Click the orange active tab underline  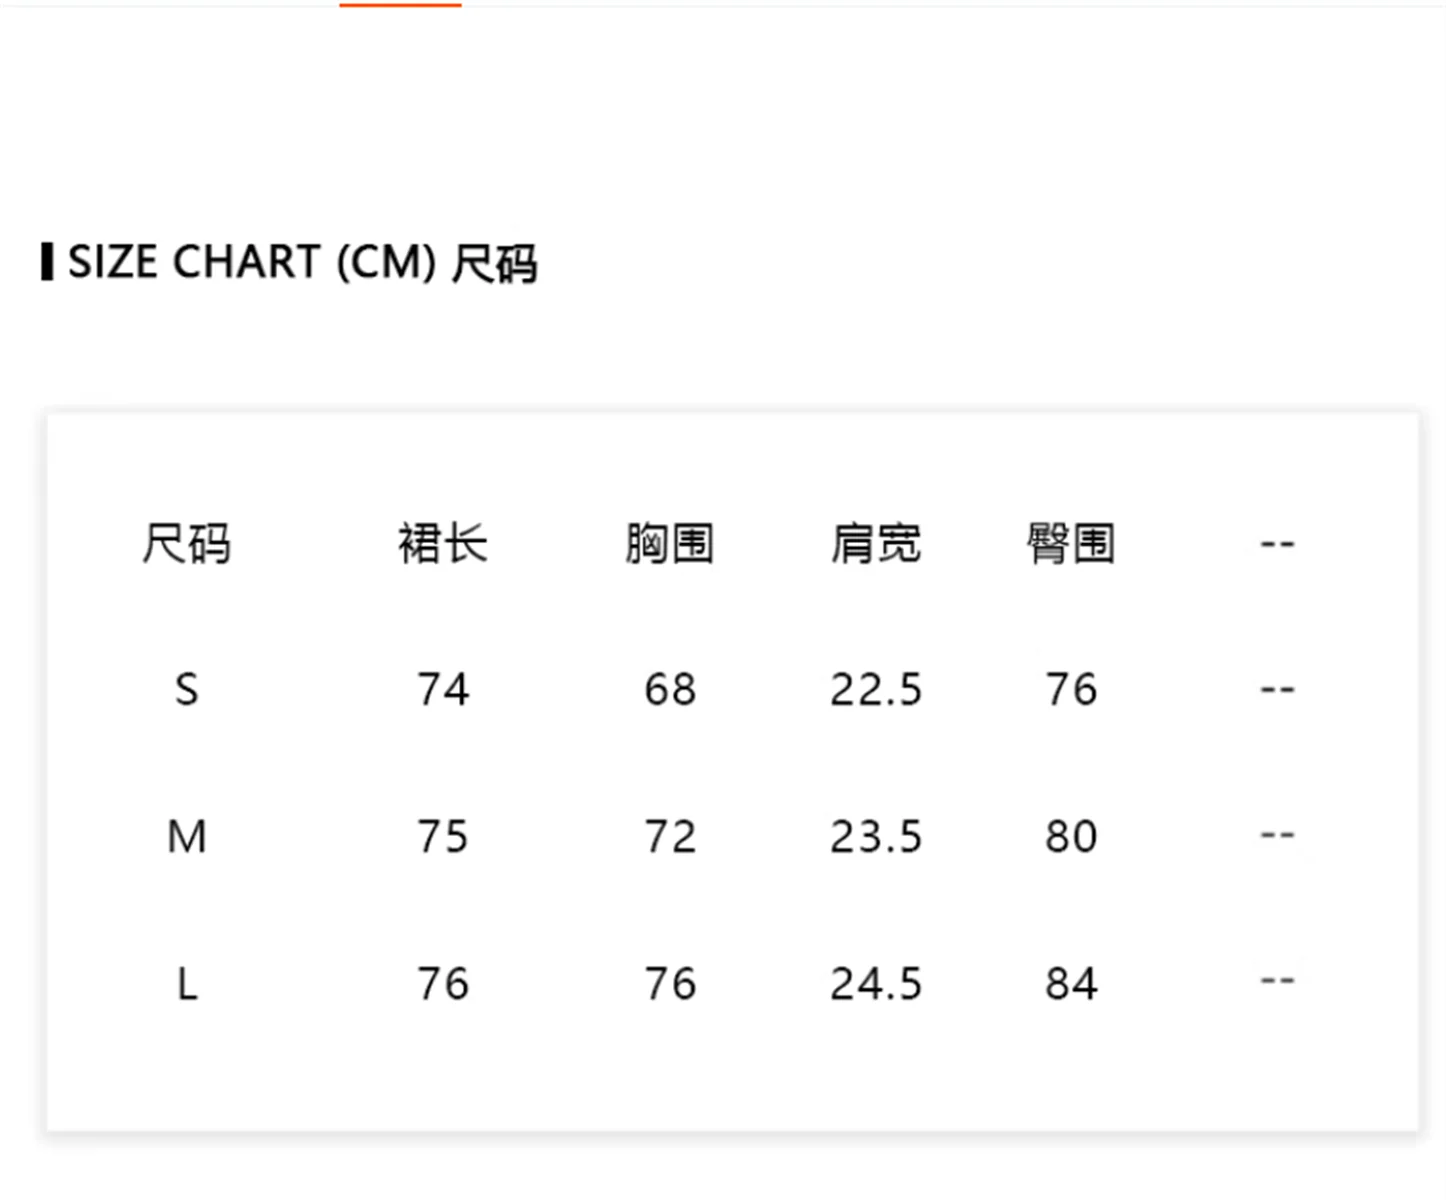point(400,5)
